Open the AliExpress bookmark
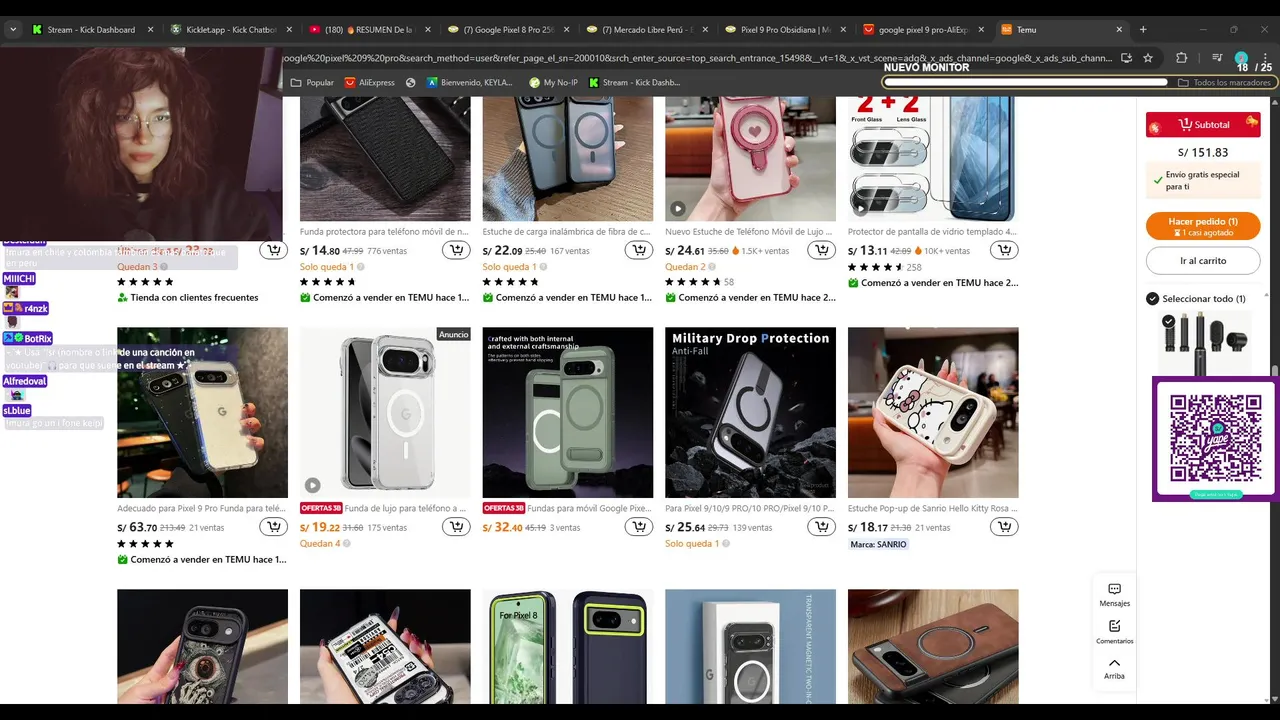Image resolution: width=1280 pixels, height=720 pixels. 369,83
